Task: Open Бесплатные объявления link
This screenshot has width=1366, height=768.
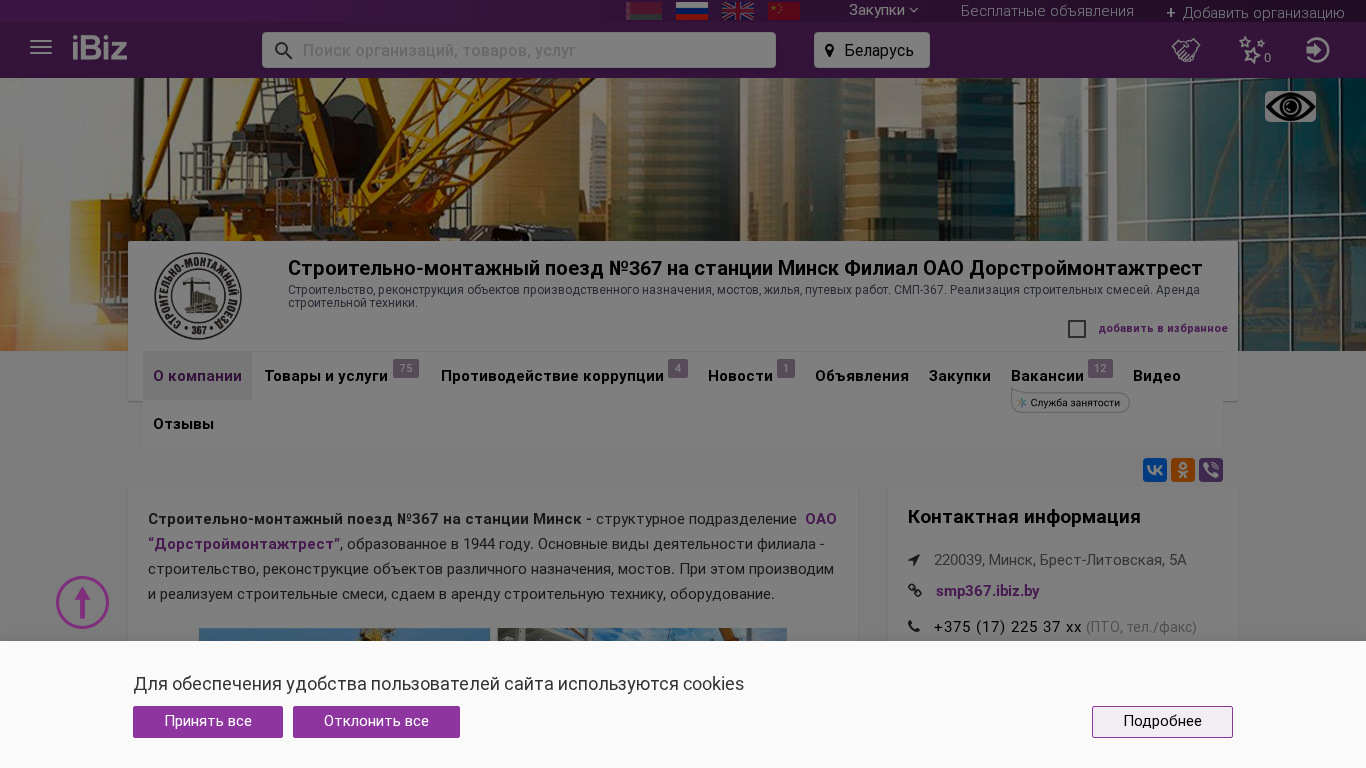Action: (1047, 11)
